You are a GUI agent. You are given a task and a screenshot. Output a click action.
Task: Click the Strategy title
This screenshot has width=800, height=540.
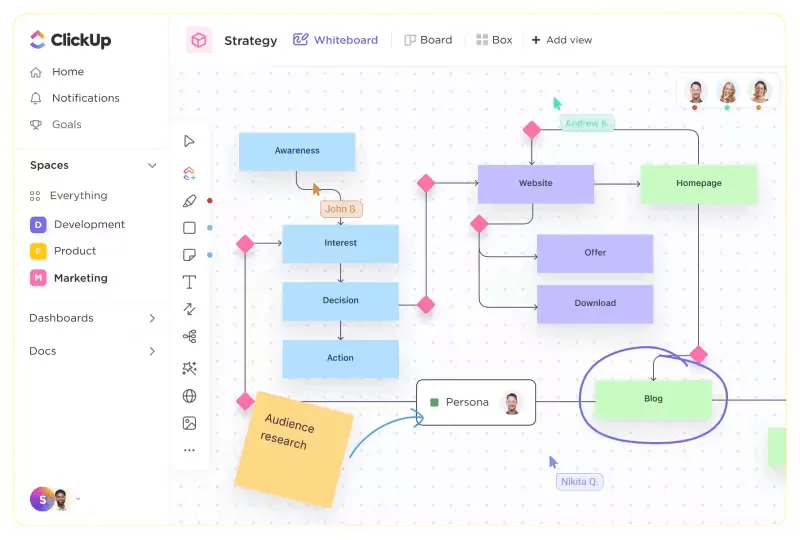click(x=251, y=40)
